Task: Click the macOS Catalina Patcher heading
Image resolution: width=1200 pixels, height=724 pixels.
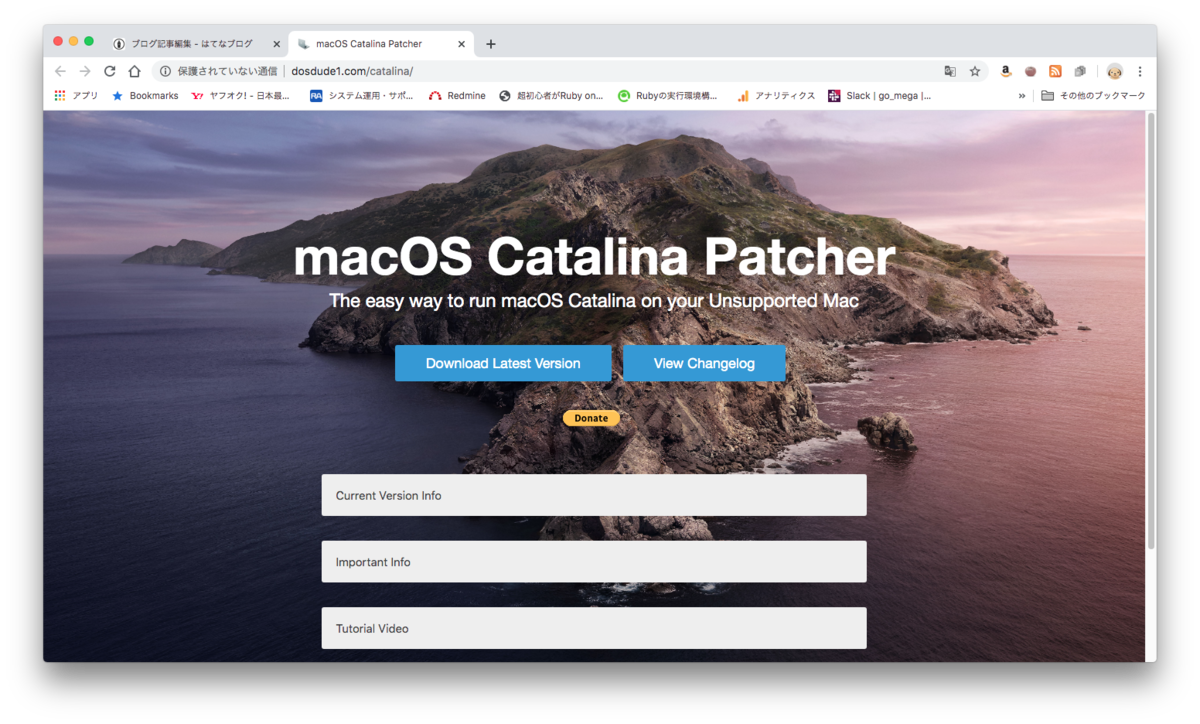Action: click(594, 257)
